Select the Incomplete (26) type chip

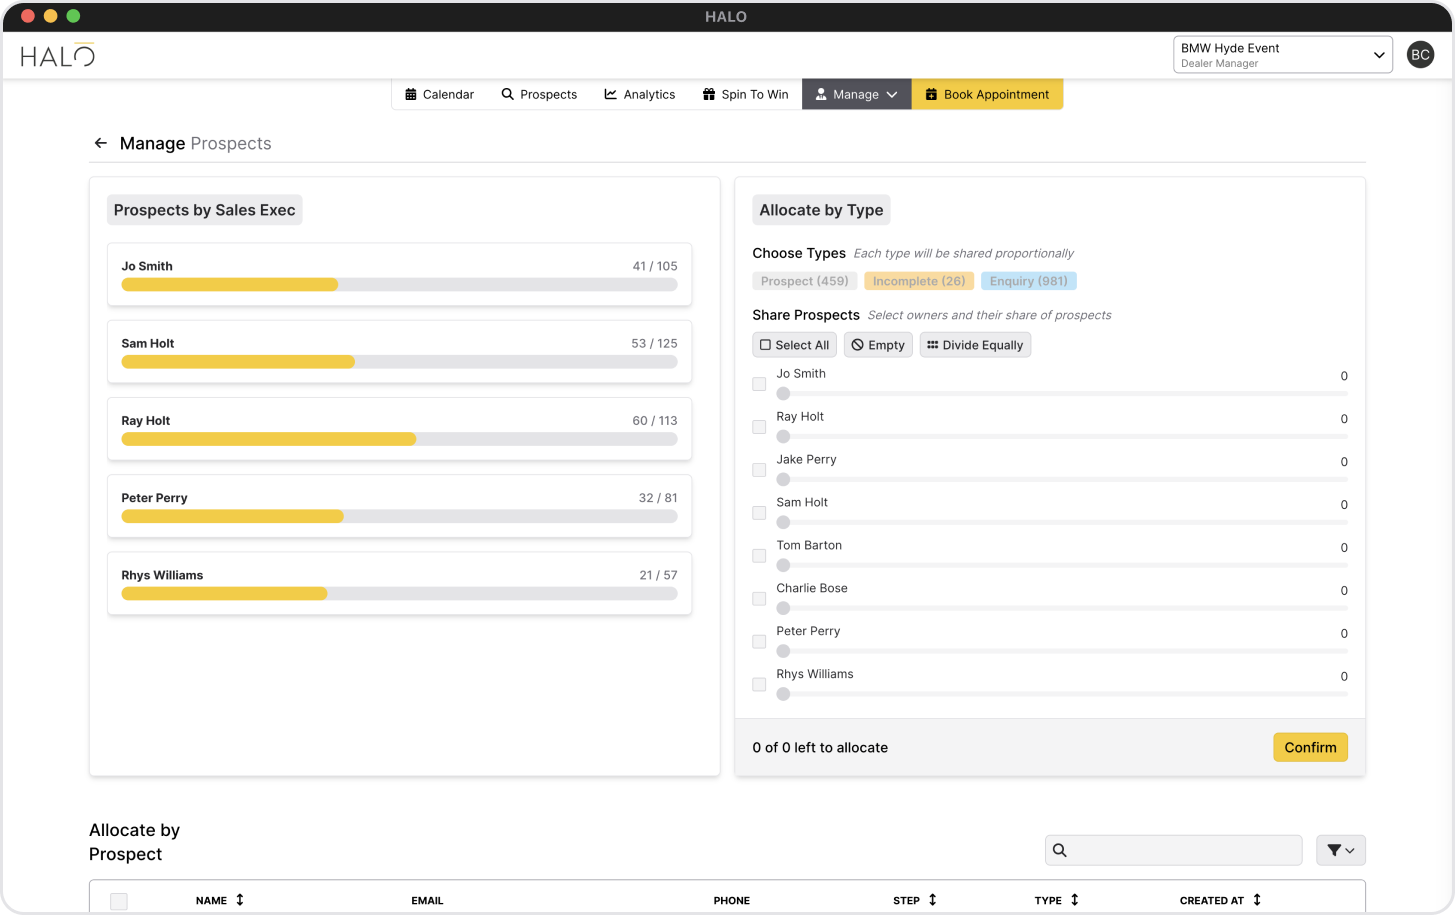click(x=919, y=281)
